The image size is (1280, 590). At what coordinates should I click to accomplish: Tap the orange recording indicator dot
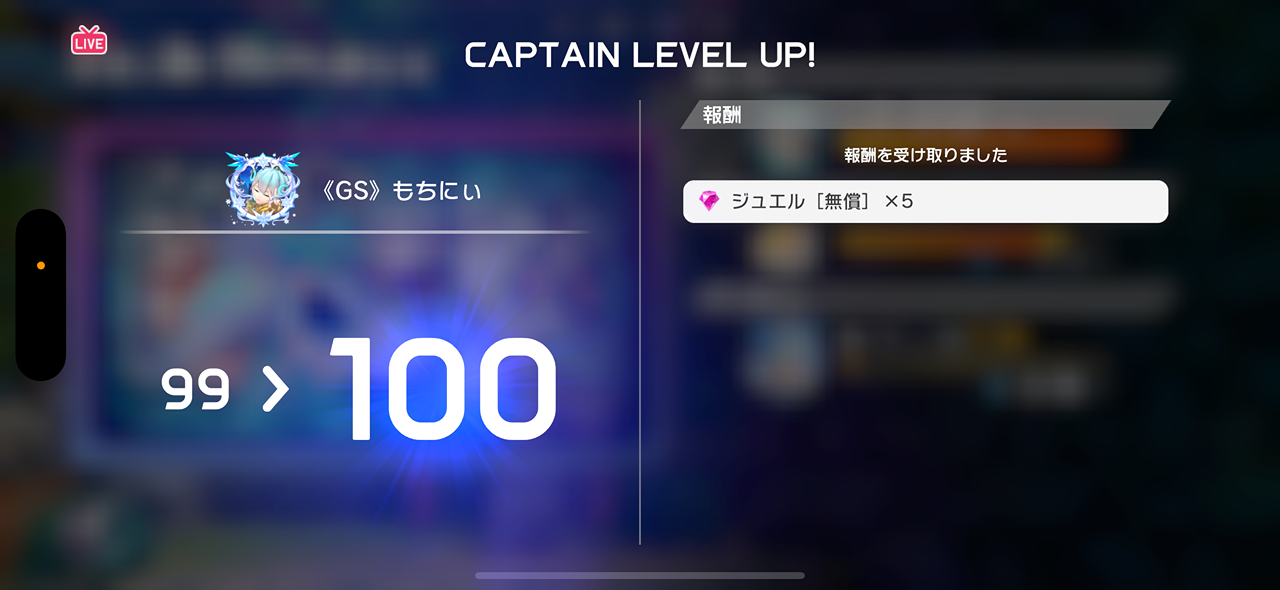(41, 266)
